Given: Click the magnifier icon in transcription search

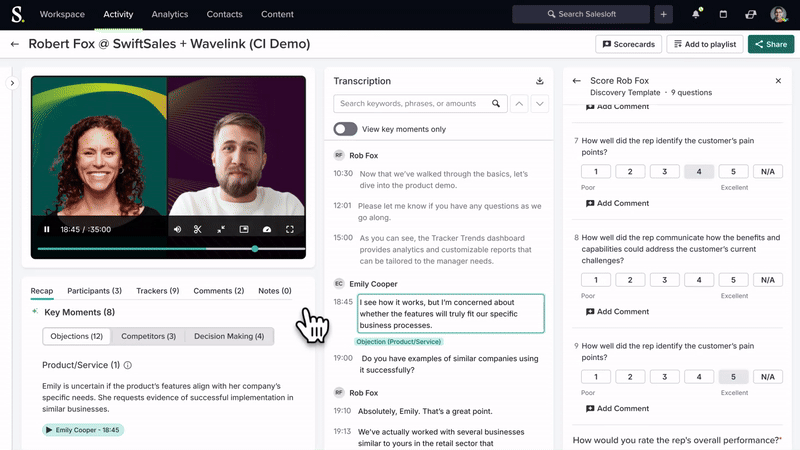Looking at the screenshot, I should 495,104.
